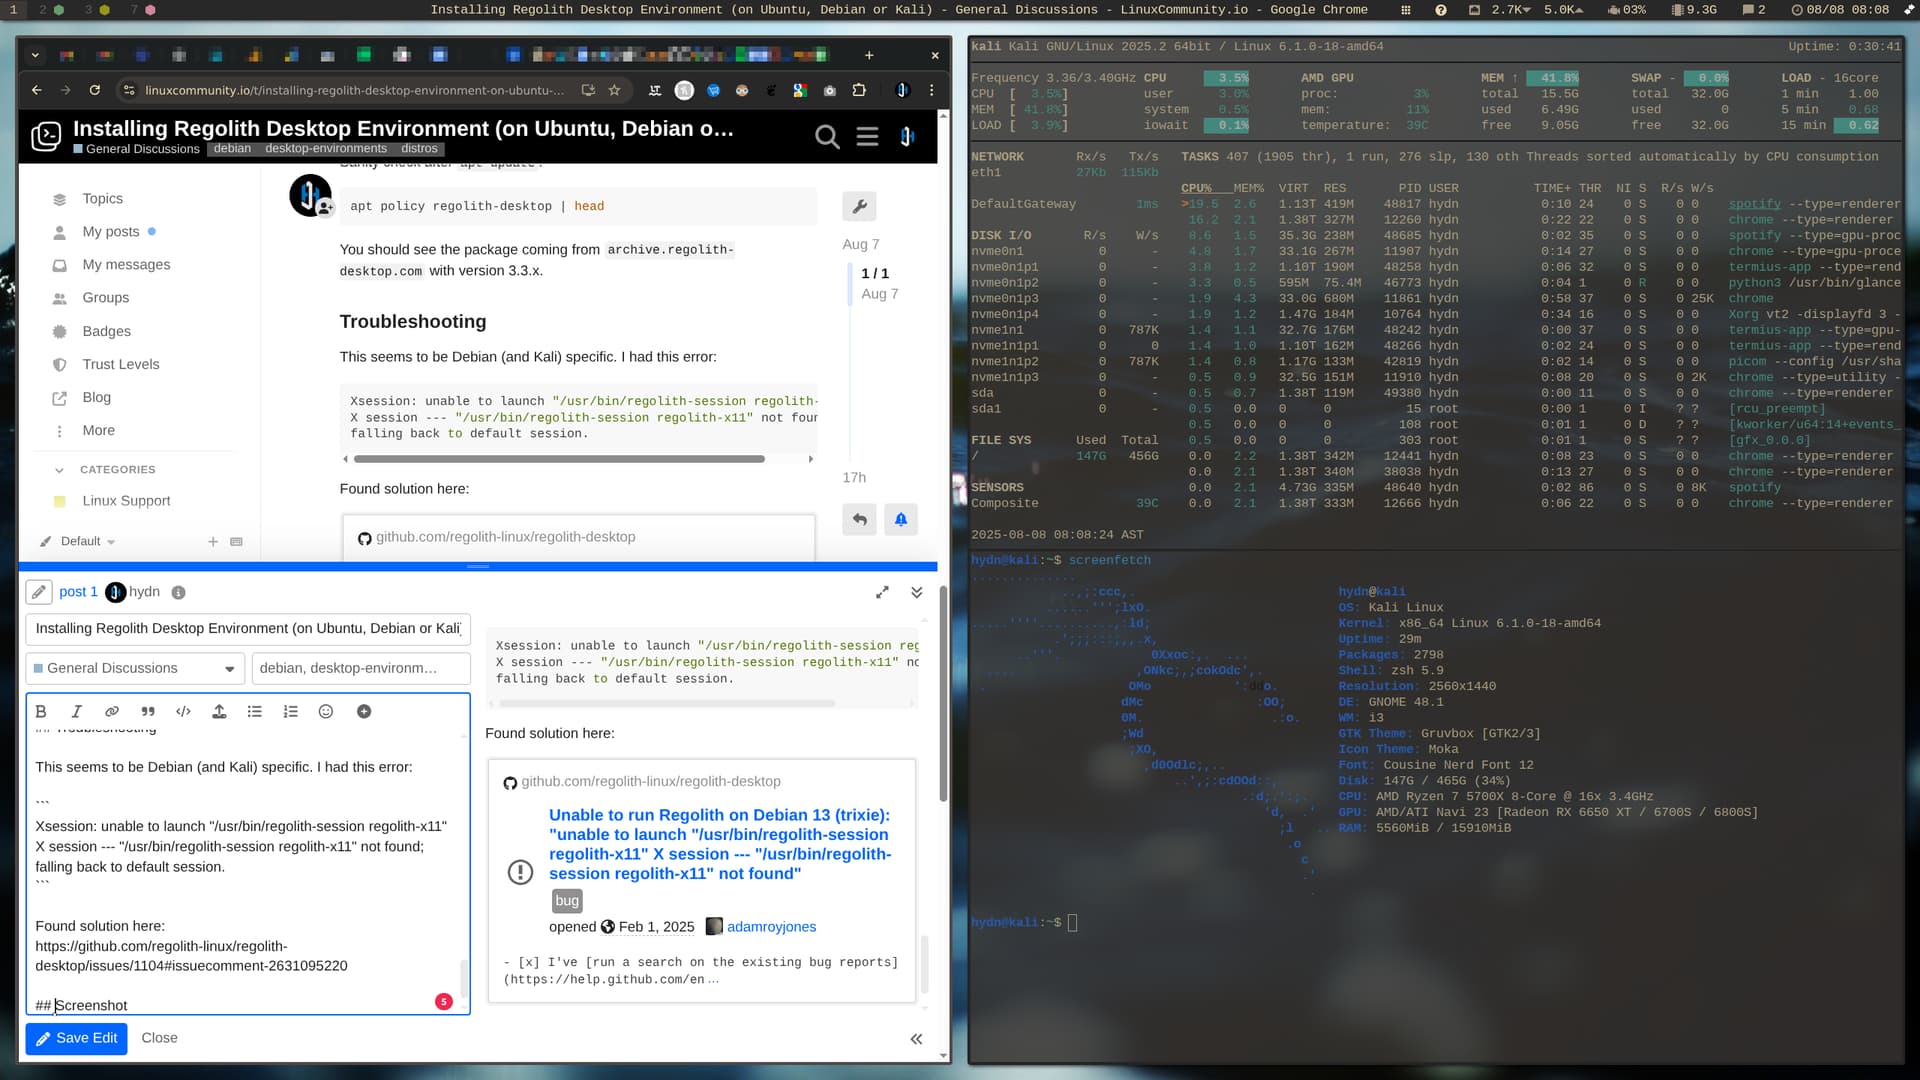Click the Bold formatting button in the editor
The width and height of the screenshot is (1920, 1080).
click(41, 711)
